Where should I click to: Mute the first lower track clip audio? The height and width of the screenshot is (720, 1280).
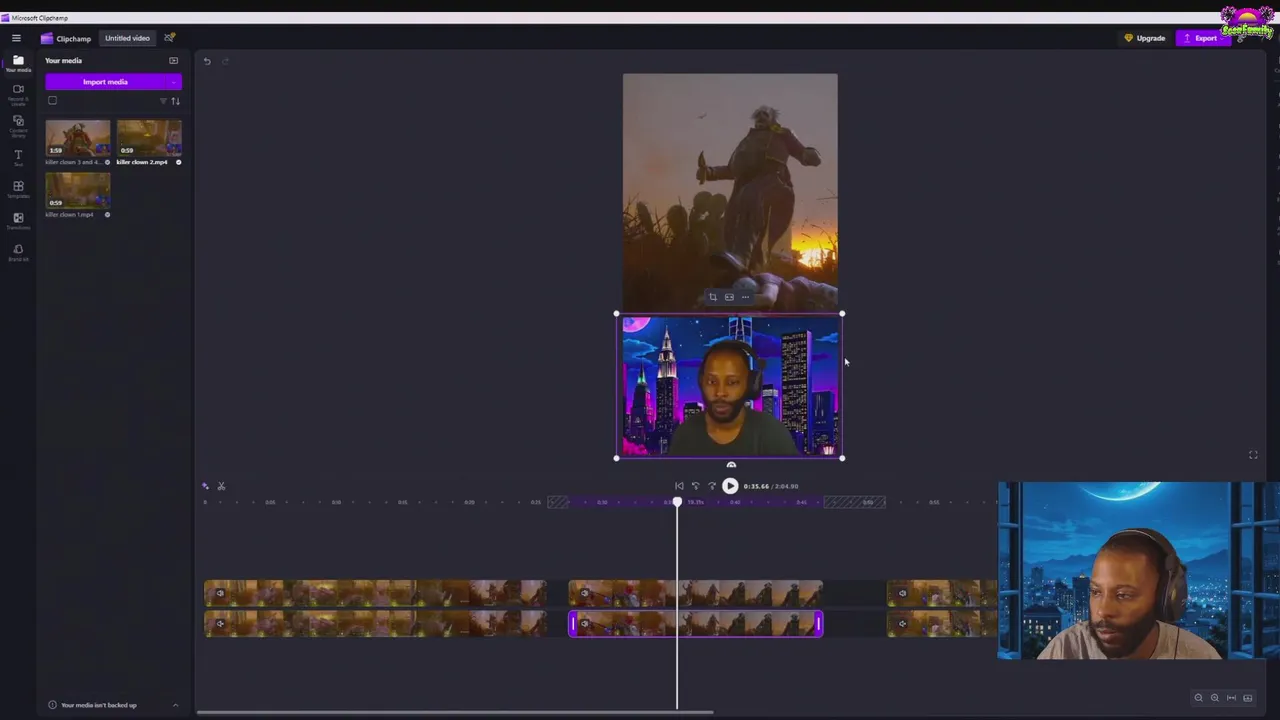click(220, 624)
